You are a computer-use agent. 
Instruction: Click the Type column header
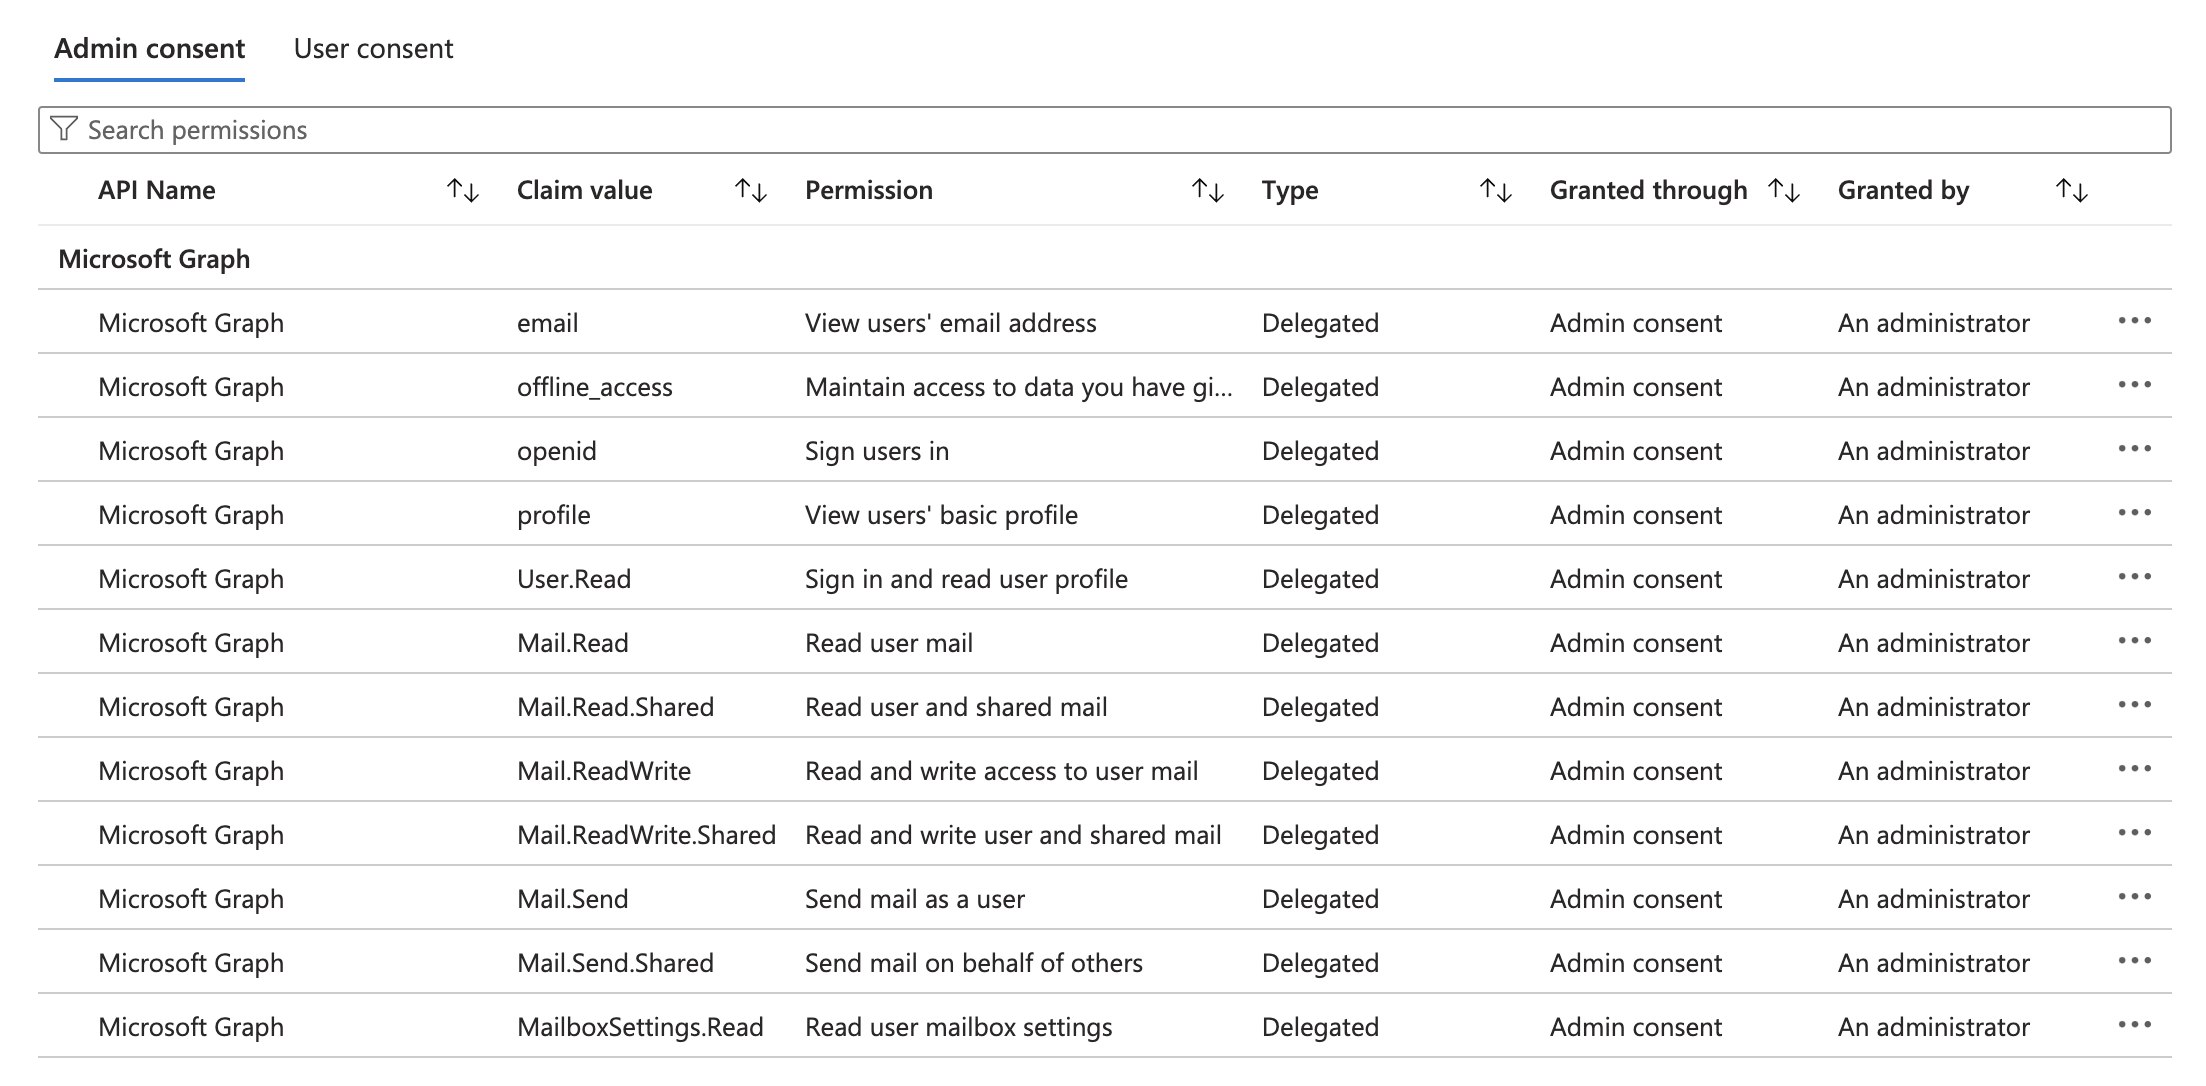[x=1290, y=190]
